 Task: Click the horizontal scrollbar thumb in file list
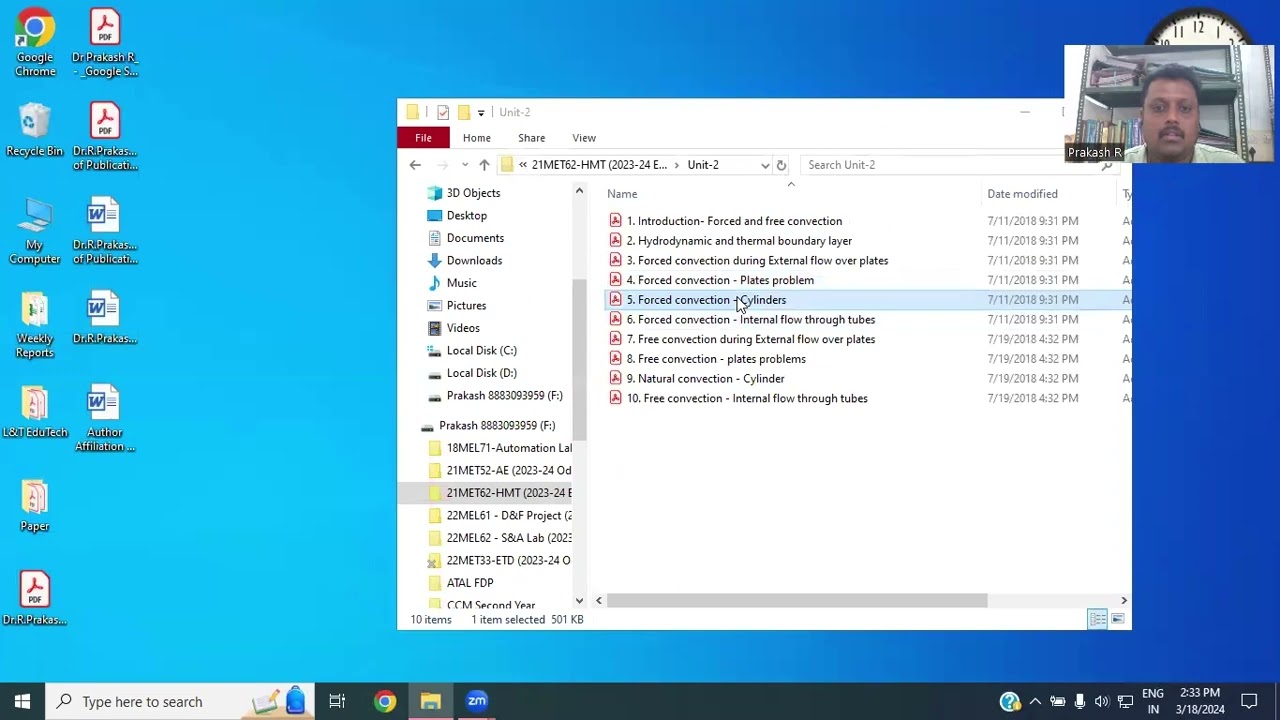pyautogui.click(x=797, y=601)
